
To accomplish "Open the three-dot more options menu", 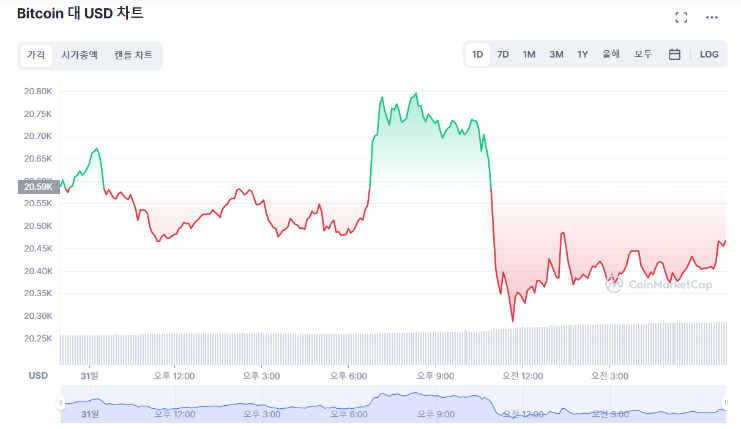I will (x=712, y=17).
